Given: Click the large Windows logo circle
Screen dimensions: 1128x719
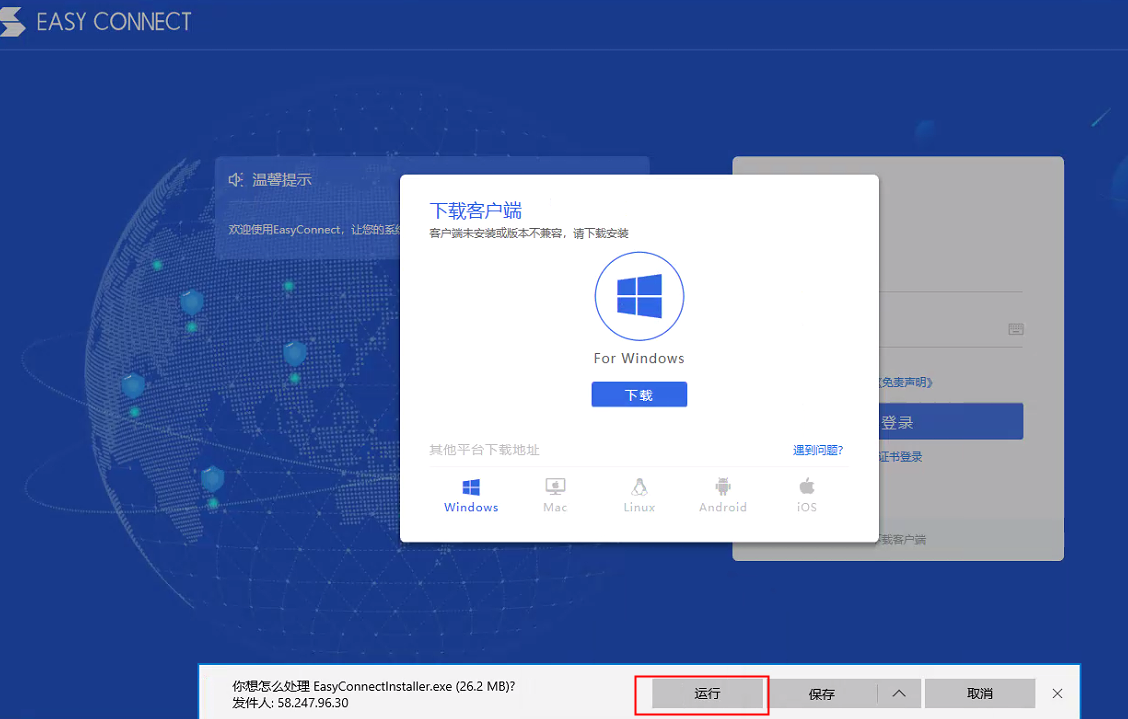Looking at the screenshot, I should pyautogui.click(x=639, y=297).
